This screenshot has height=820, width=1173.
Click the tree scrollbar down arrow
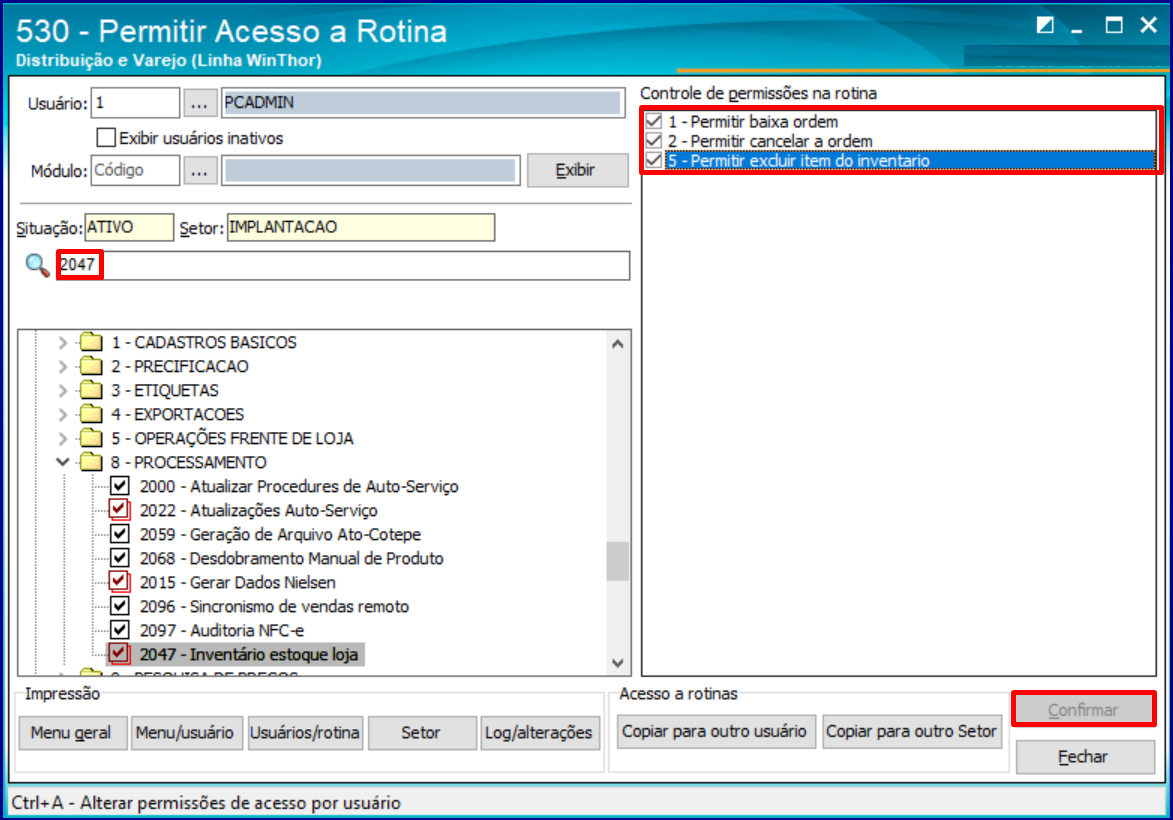point(617,663)
